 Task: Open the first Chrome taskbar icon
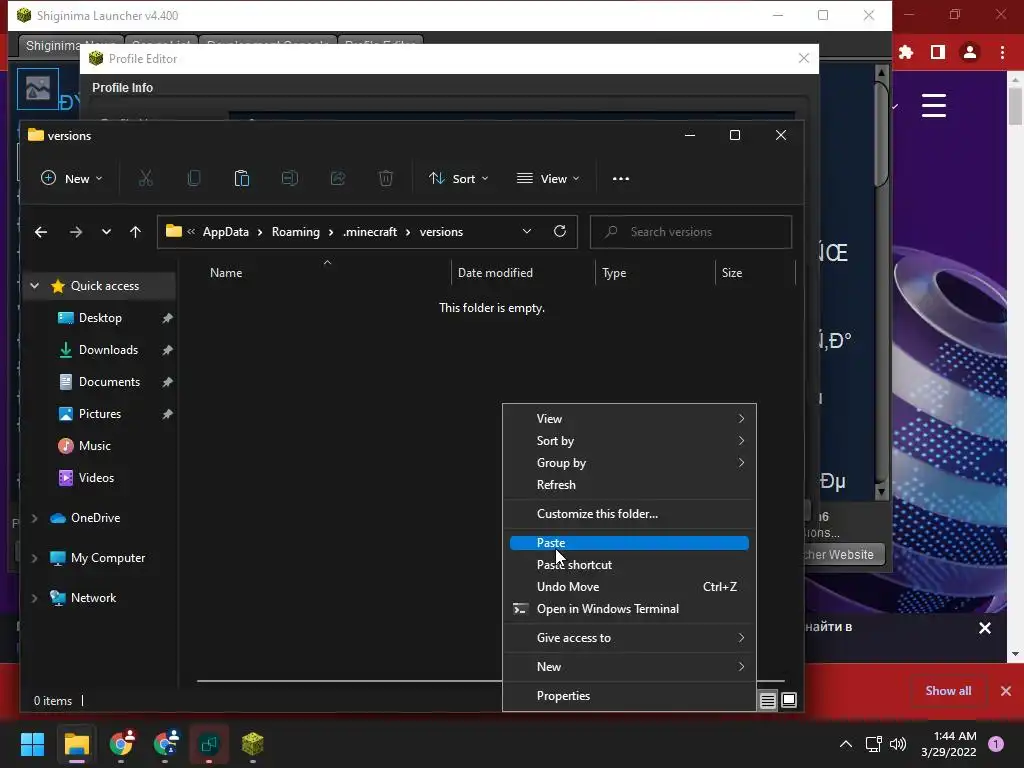pos(121,744)
